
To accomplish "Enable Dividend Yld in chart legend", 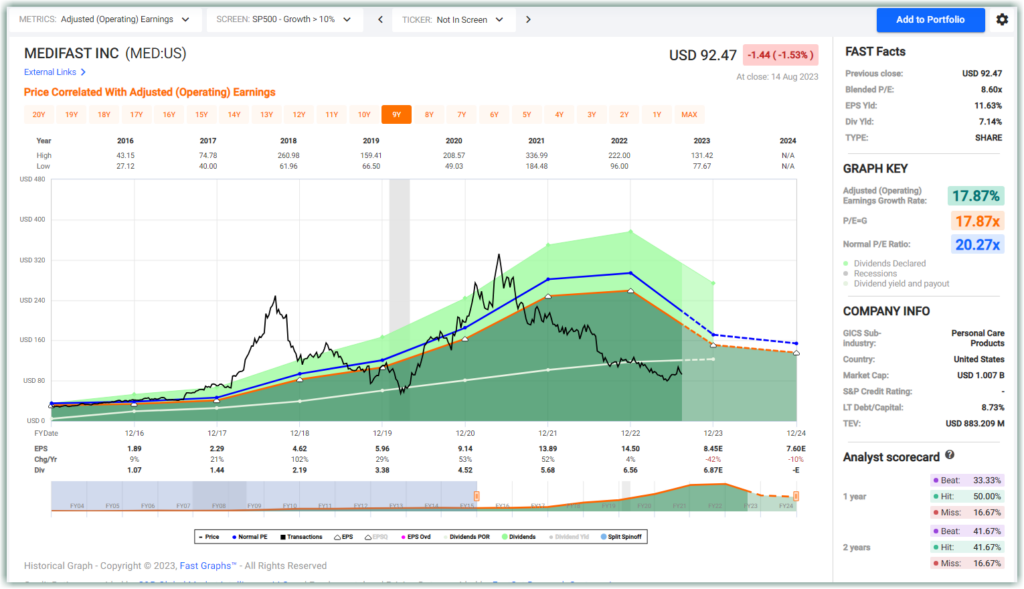I will tap(569, 537).
